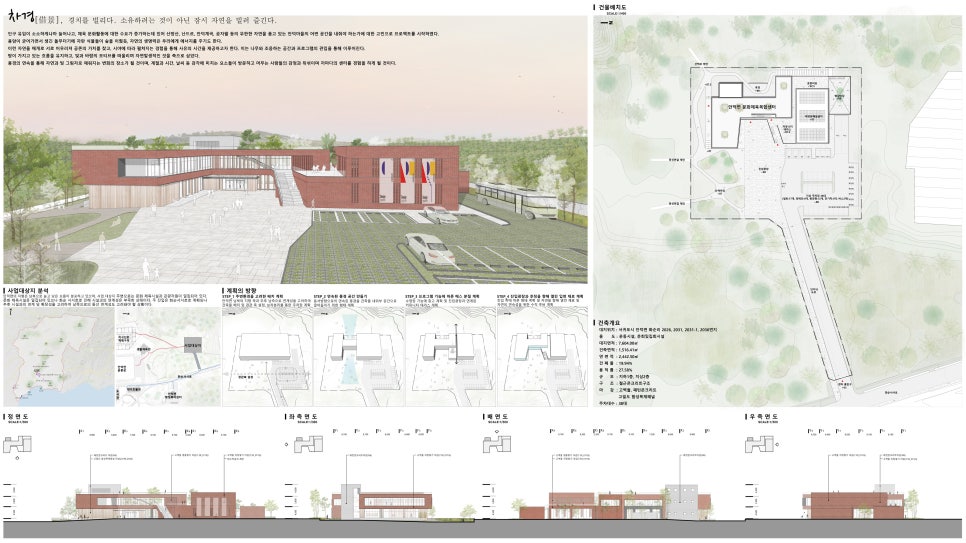
Task: Open the STEP_2 diagram with blue void
Action: 359,357
